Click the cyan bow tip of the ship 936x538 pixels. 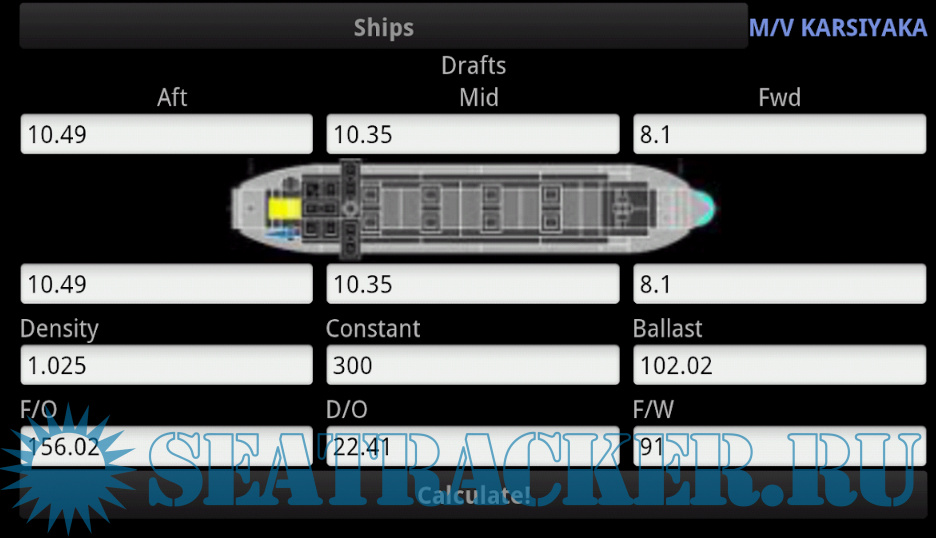point(704,205)
